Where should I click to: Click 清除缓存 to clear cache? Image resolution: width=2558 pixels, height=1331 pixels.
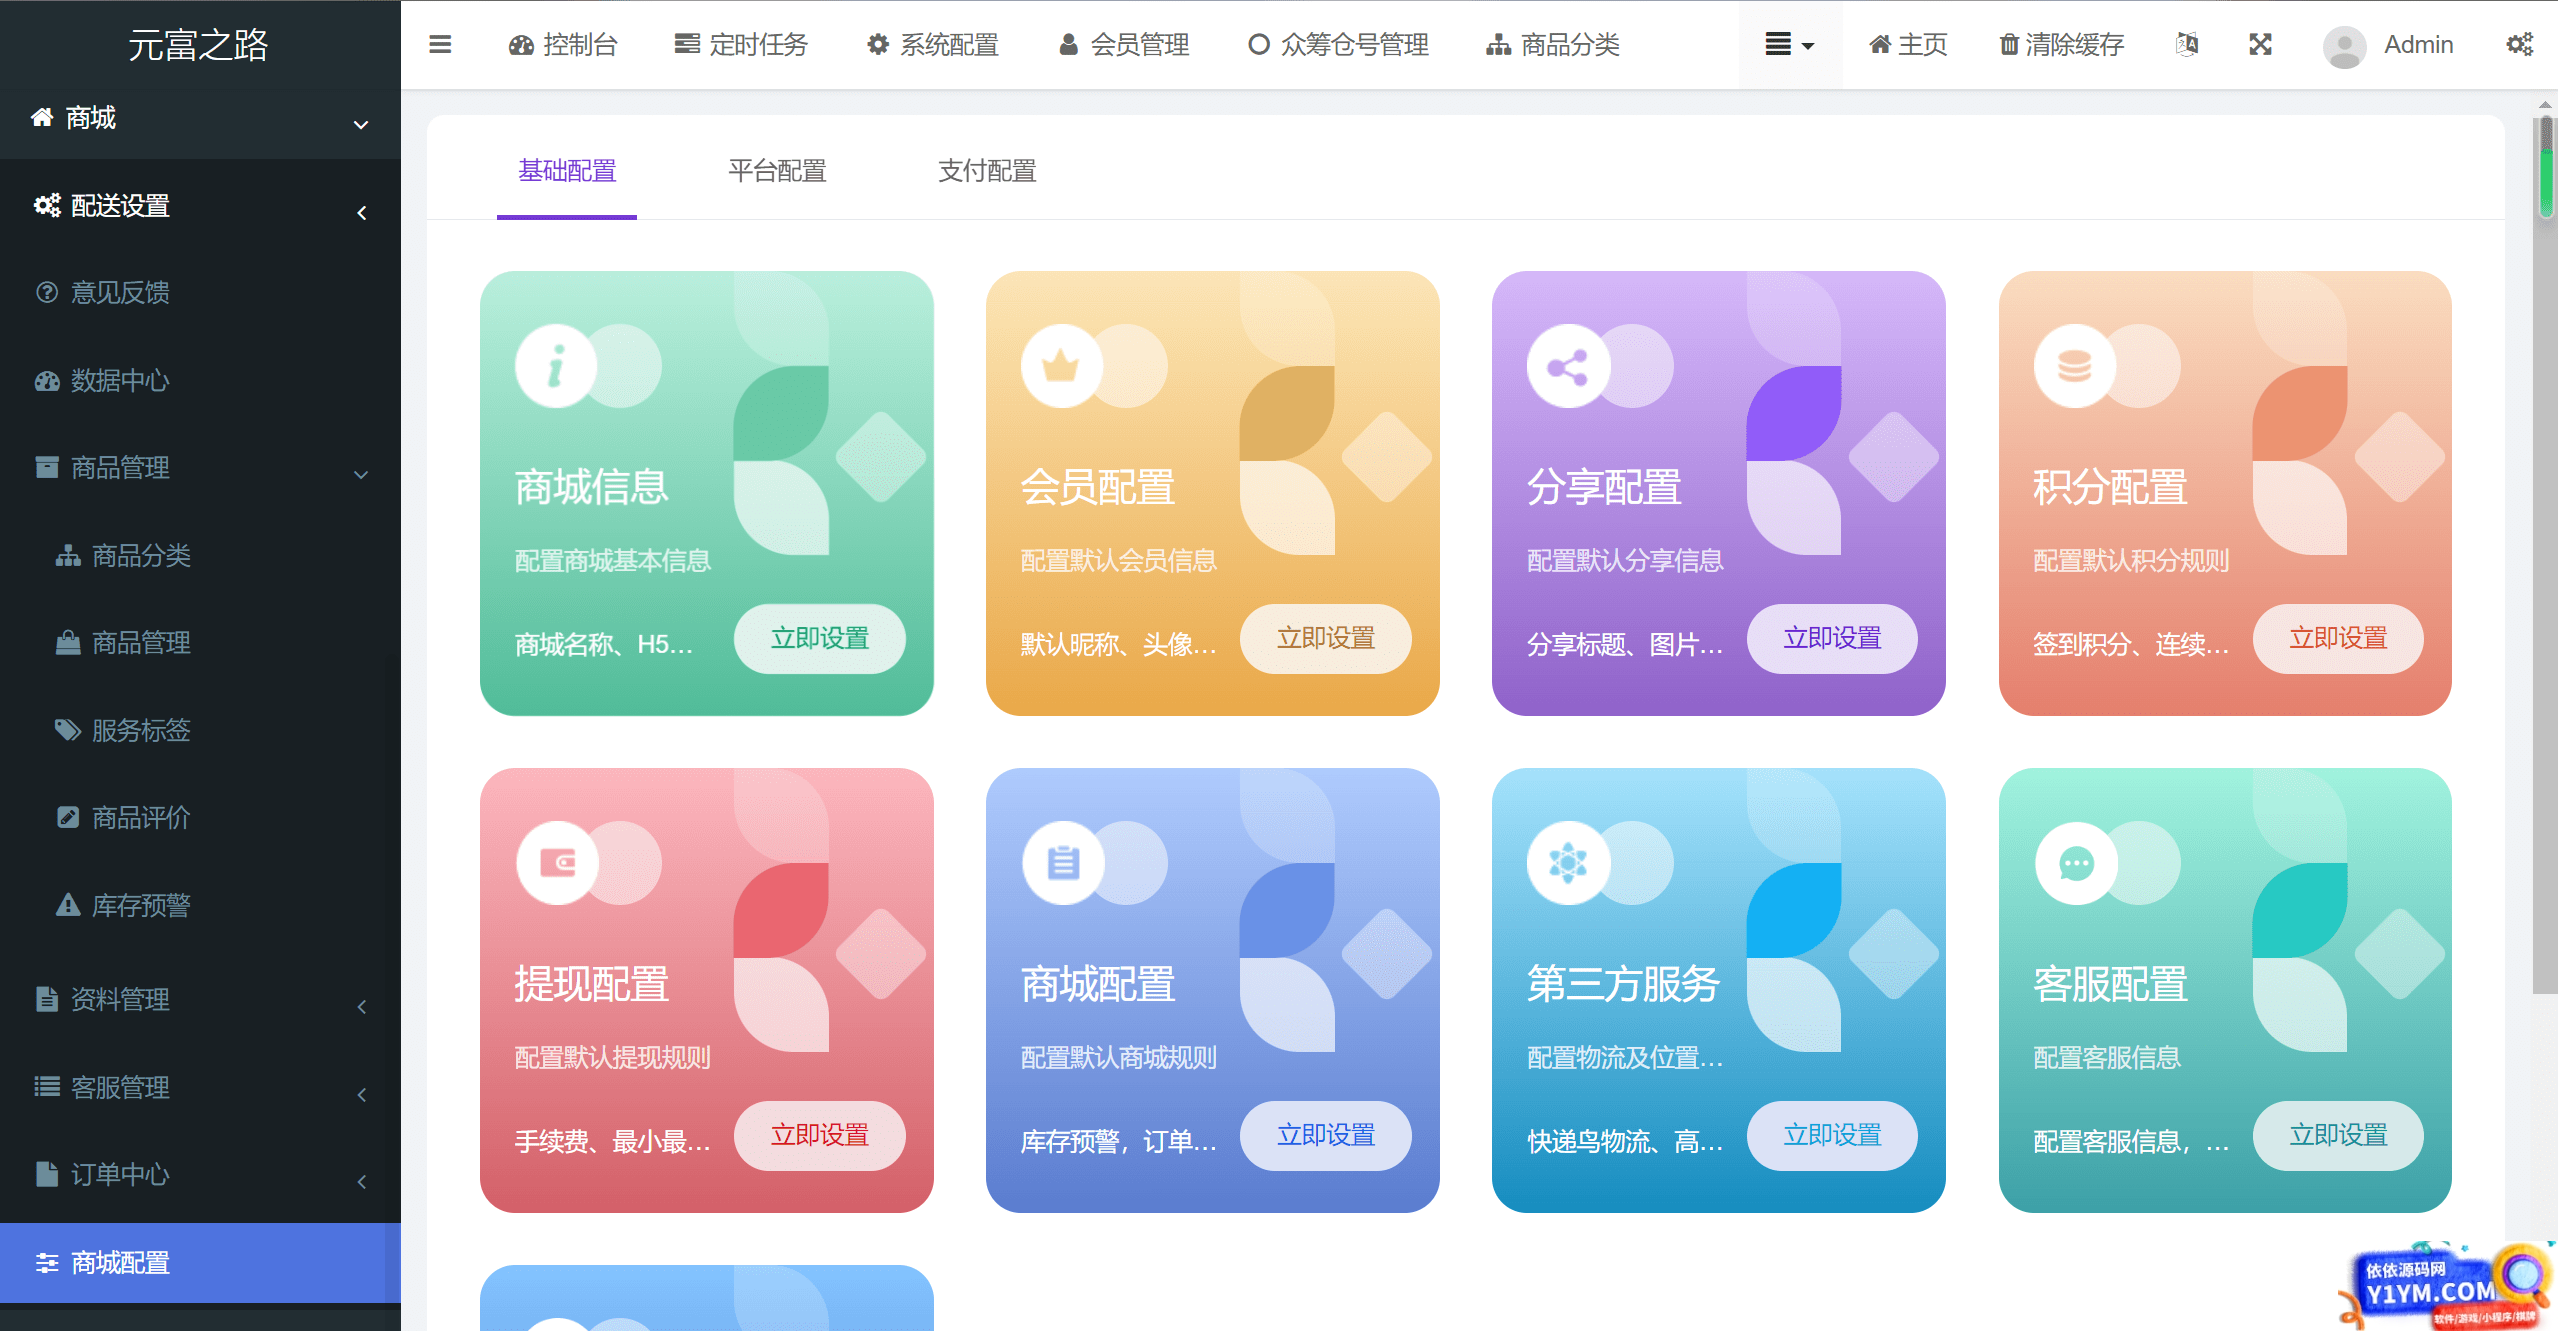click(2061, 44)
